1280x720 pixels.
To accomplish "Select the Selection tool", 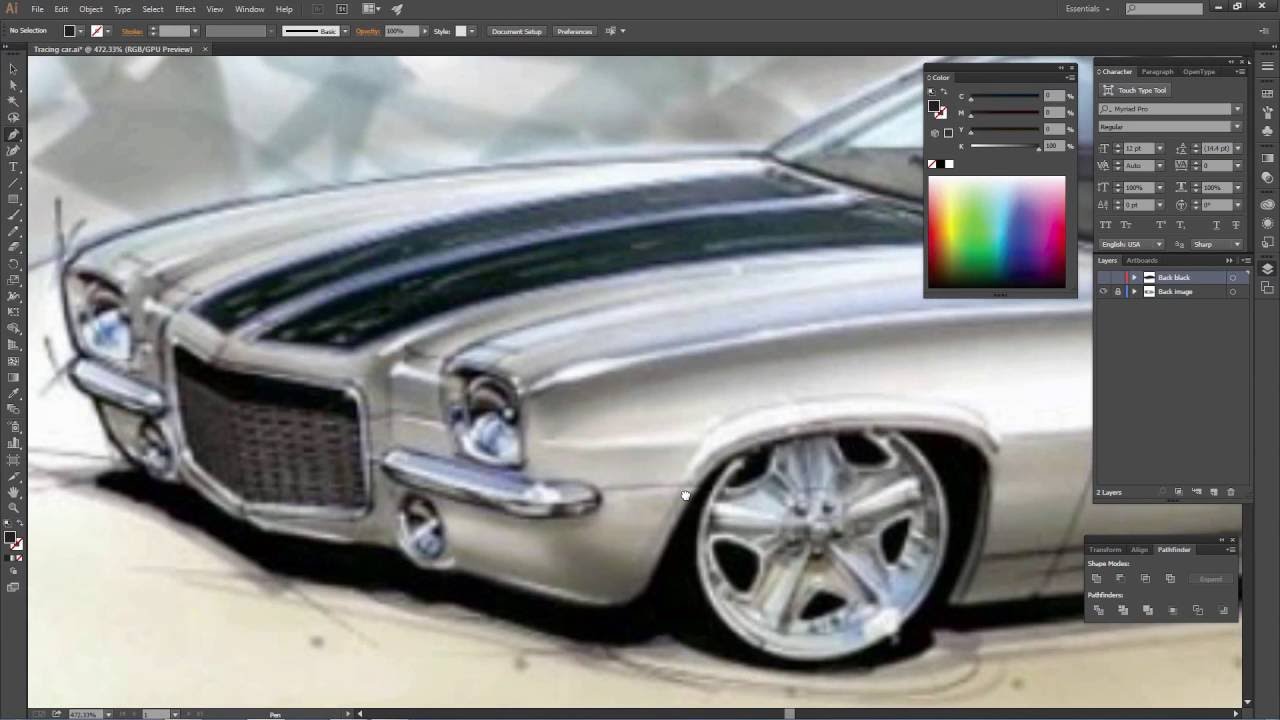I will [12, 68].
